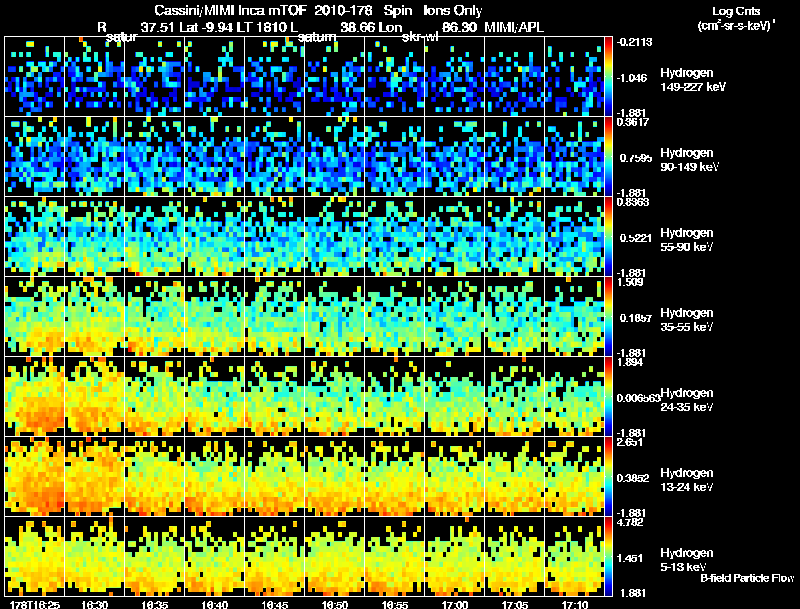Select the 'Hydrogen 149-227 keV' row label
Screen dimensions: 800x609
[x=692, y=80]
